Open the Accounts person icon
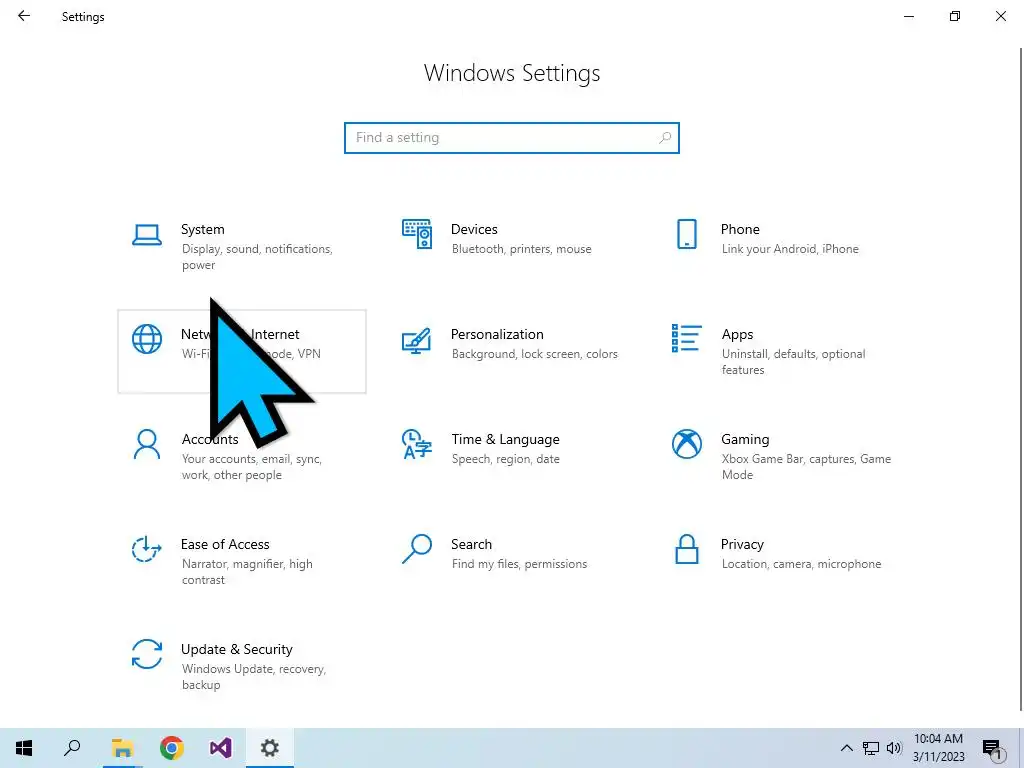Viewport: 1024px width, 768px height. 147,444
